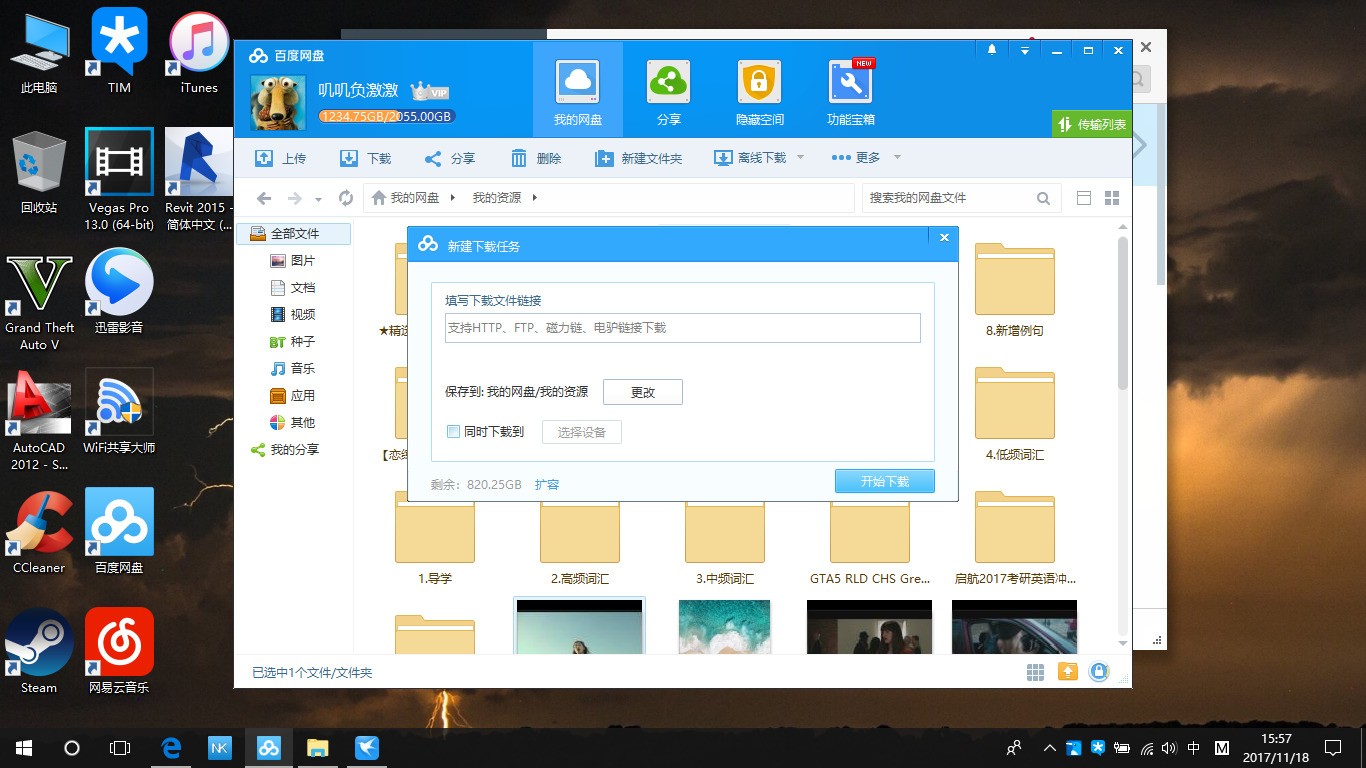This screenshot has width=1366, height=768.
Task: Click the storage usage progress bar
Action: [x=386, y=117]
